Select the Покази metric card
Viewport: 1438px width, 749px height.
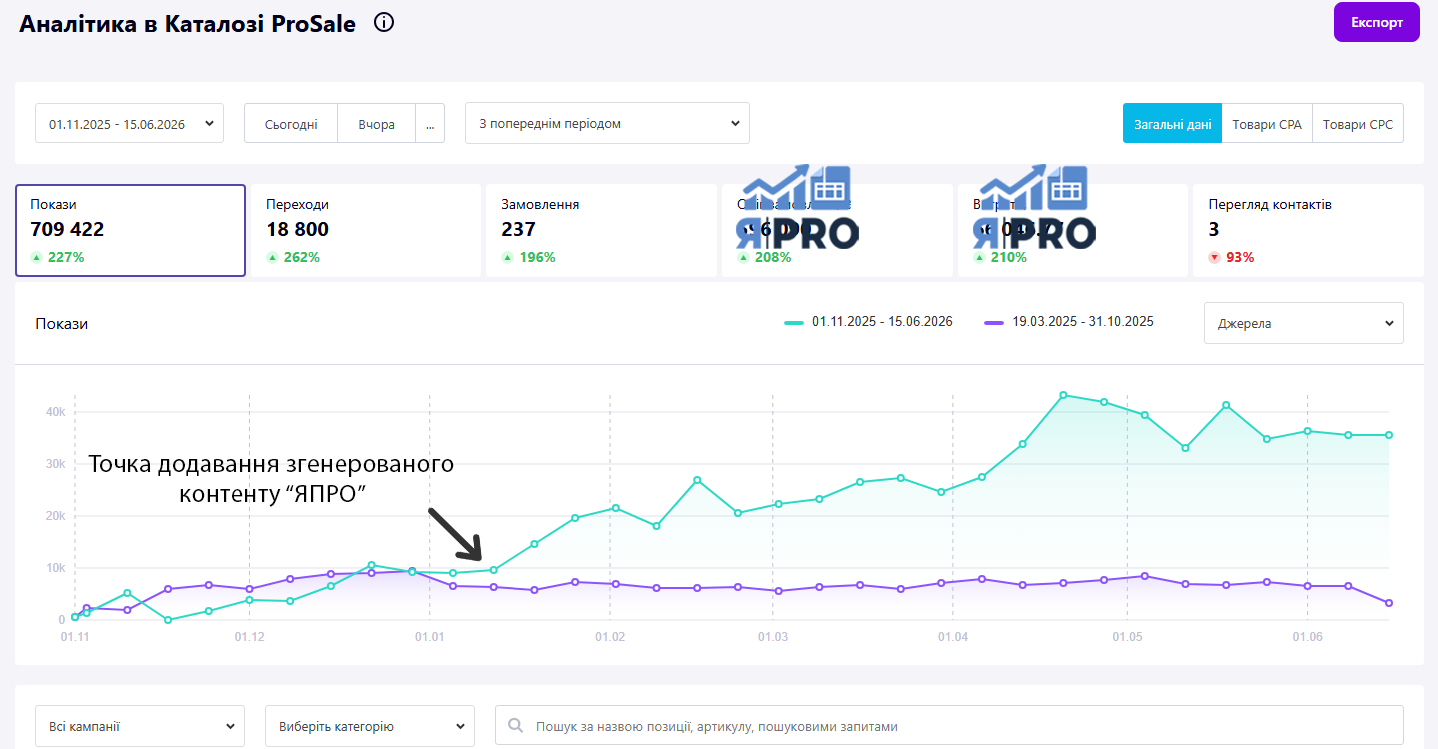130,230
